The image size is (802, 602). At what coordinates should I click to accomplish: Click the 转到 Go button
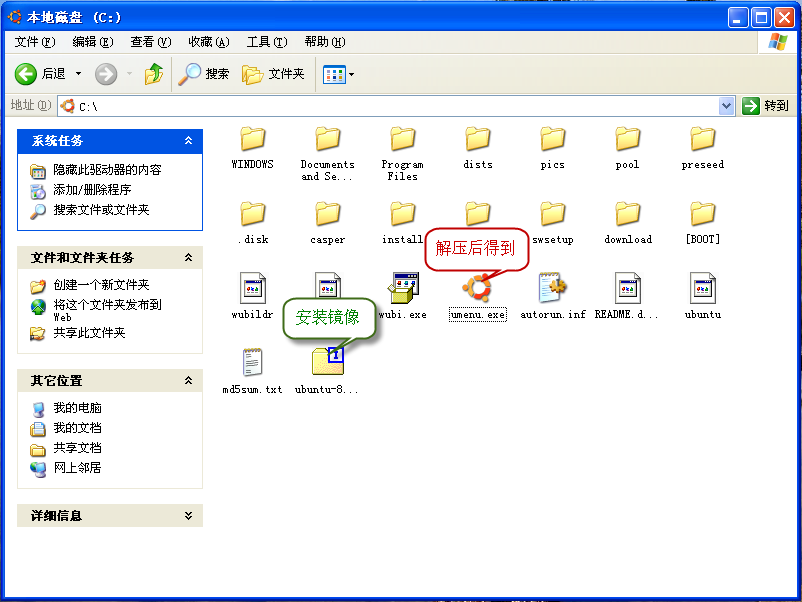[765, 106]
